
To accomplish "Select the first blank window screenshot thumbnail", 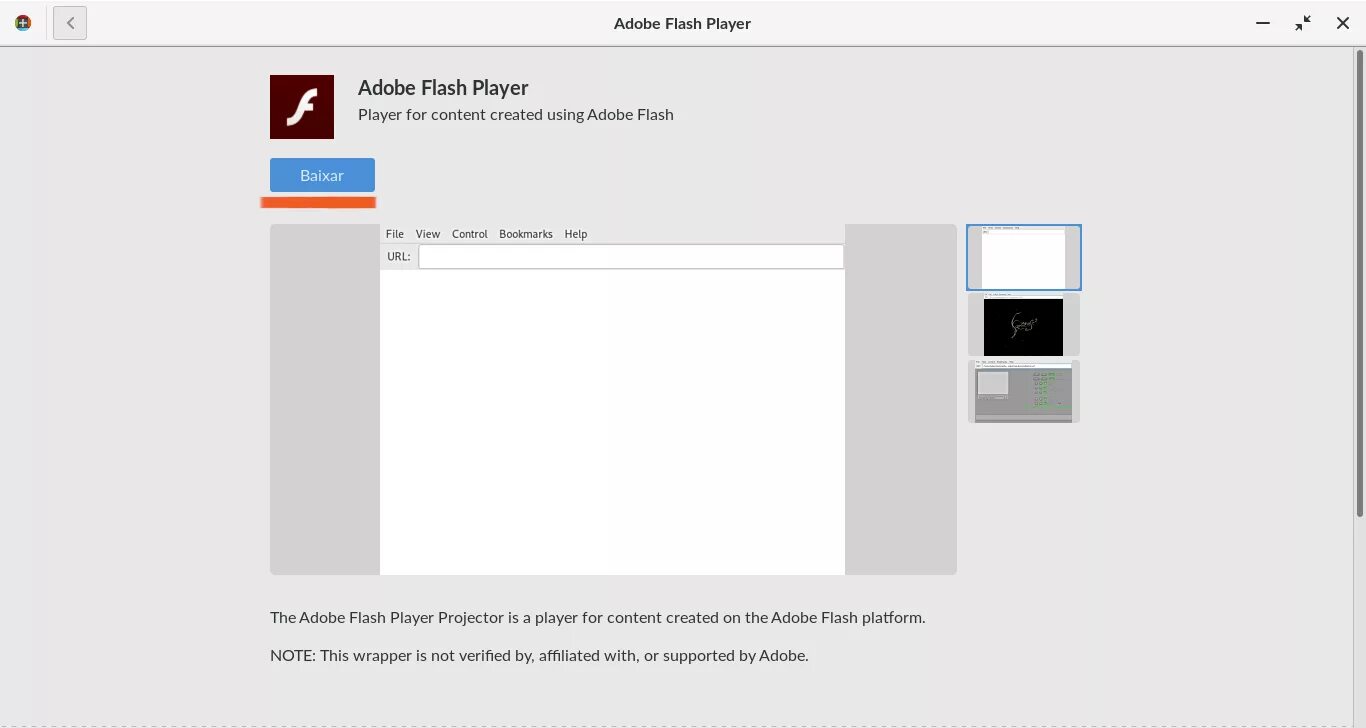I will pyautogui.click(x=1024, y=258).
